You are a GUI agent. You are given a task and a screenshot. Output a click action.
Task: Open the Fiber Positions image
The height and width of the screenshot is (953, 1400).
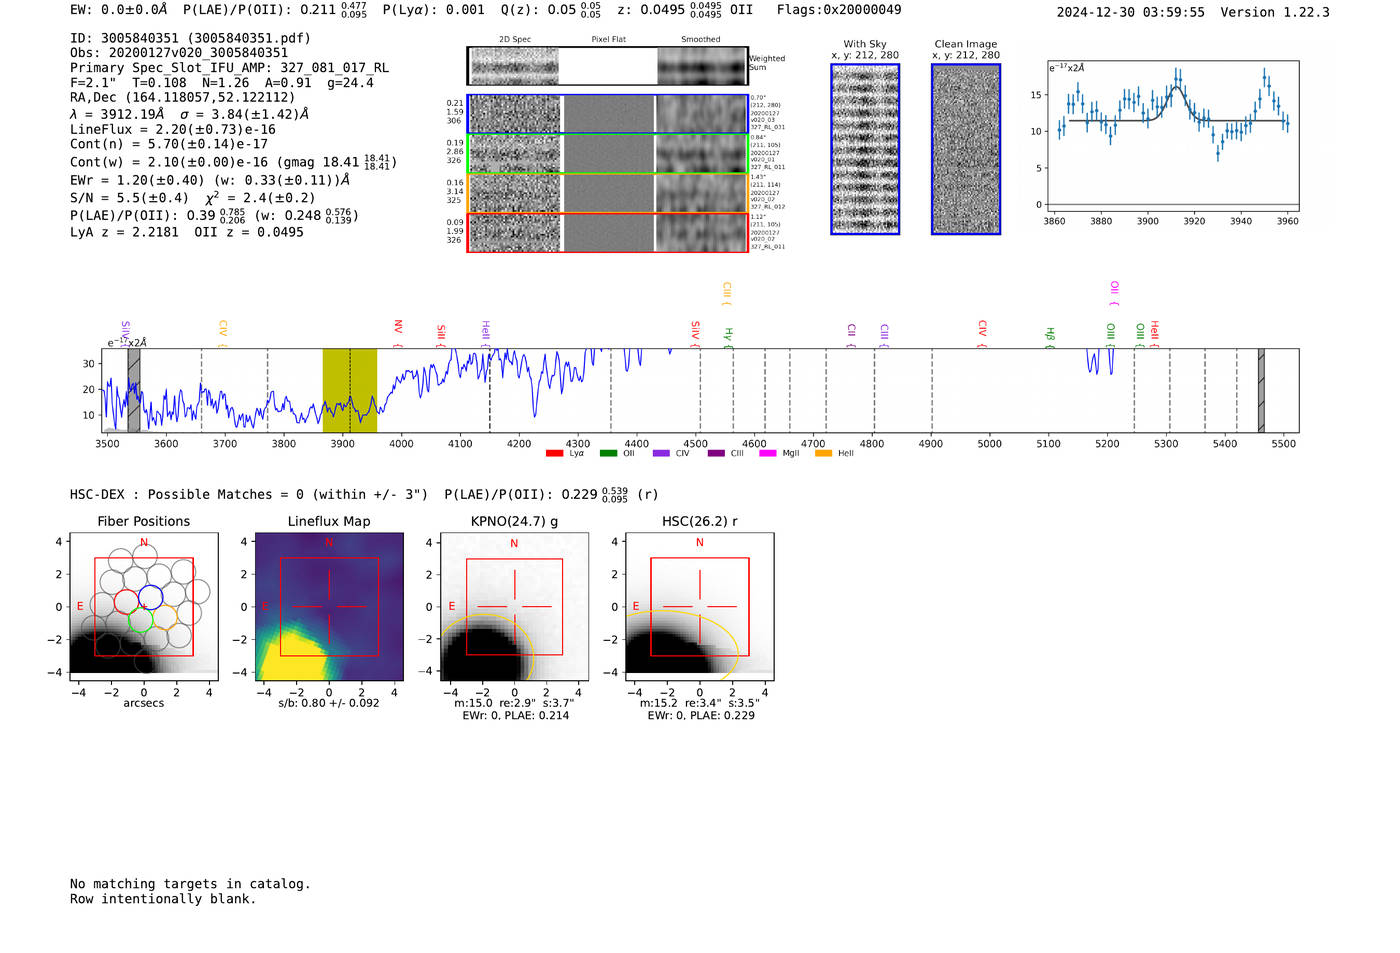tap(144, 607)
